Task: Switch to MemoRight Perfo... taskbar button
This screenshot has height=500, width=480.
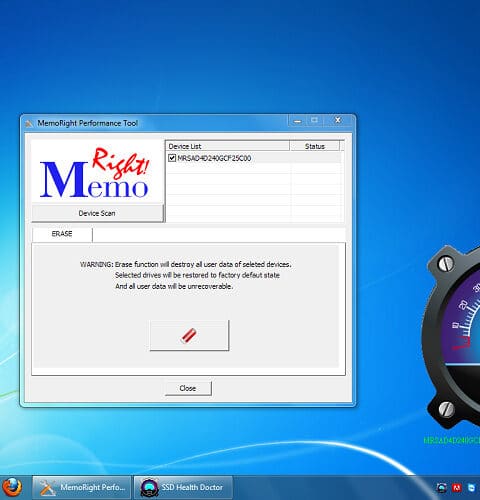Action: (x=82, y=488)
